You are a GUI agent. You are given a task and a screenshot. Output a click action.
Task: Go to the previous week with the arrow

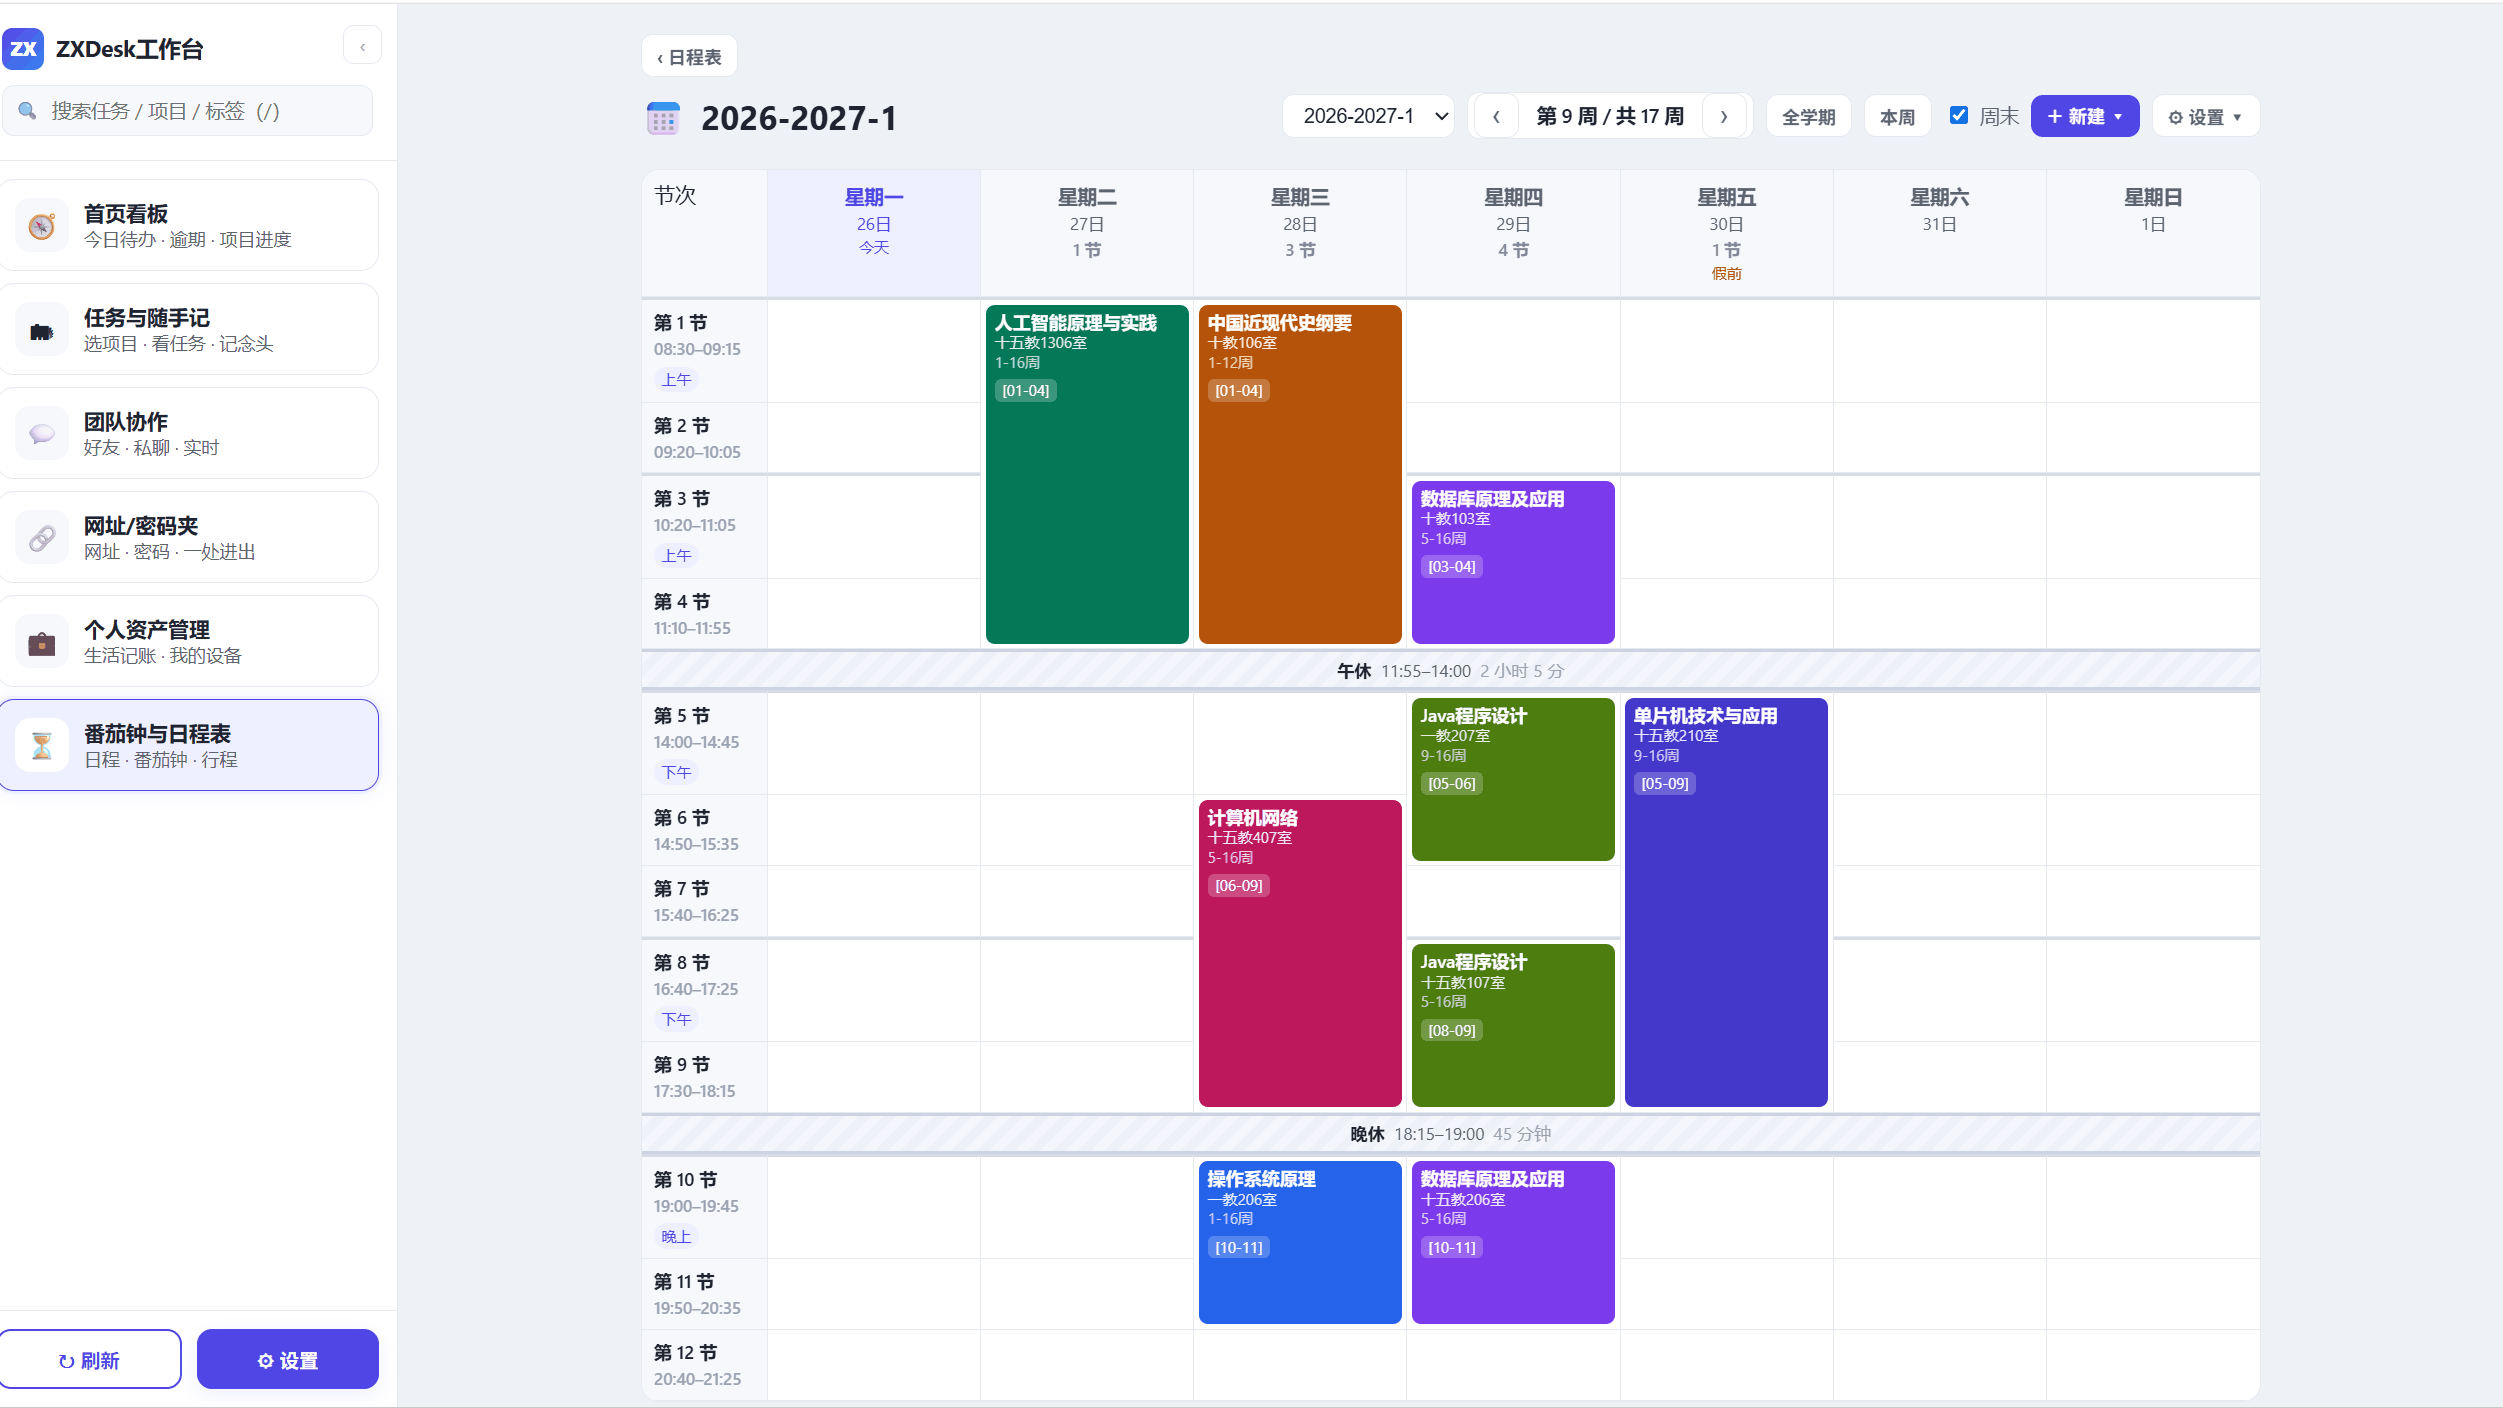(x=1495, y=116)
